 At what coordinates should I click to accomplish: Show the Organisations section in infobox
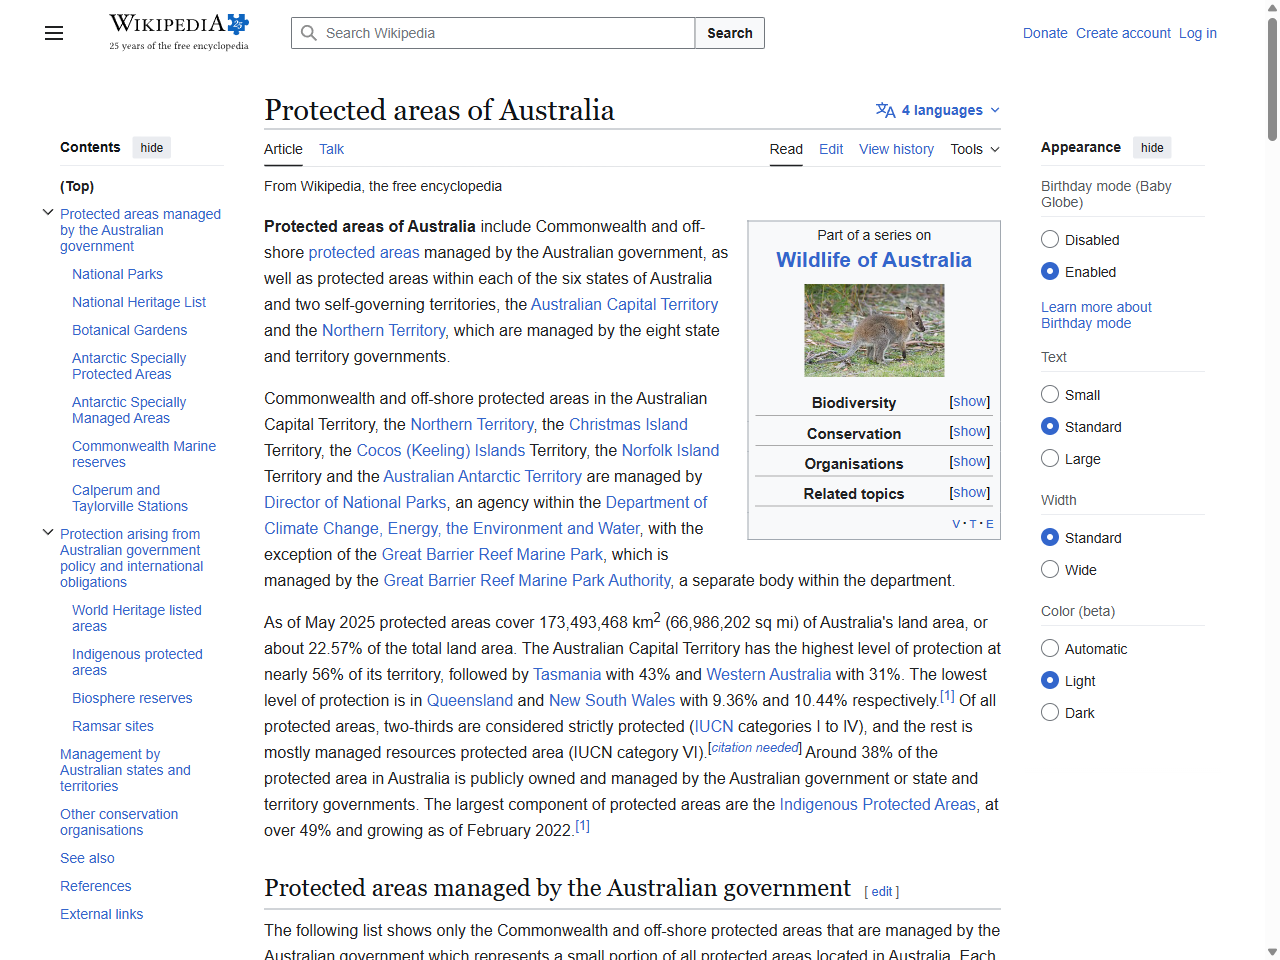click(970, 461)
